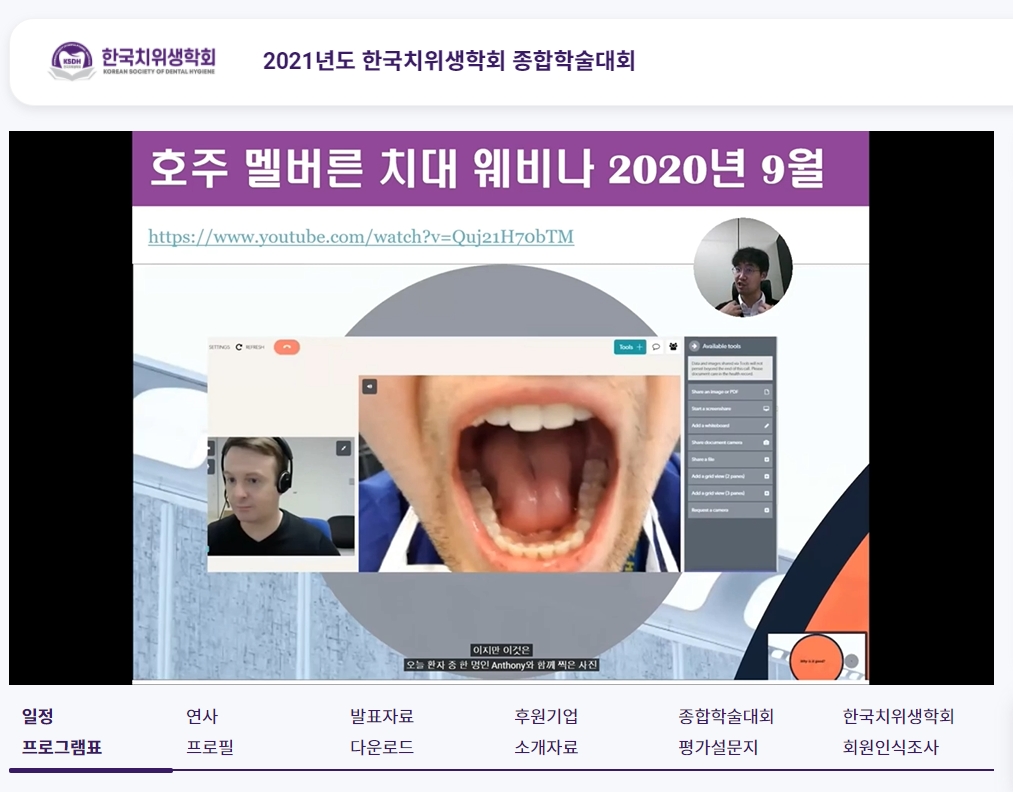The height and width of the screenshot is (792, 1013).
Task: Open the chat speech bubble icon
Action: (x=656, y=347)
